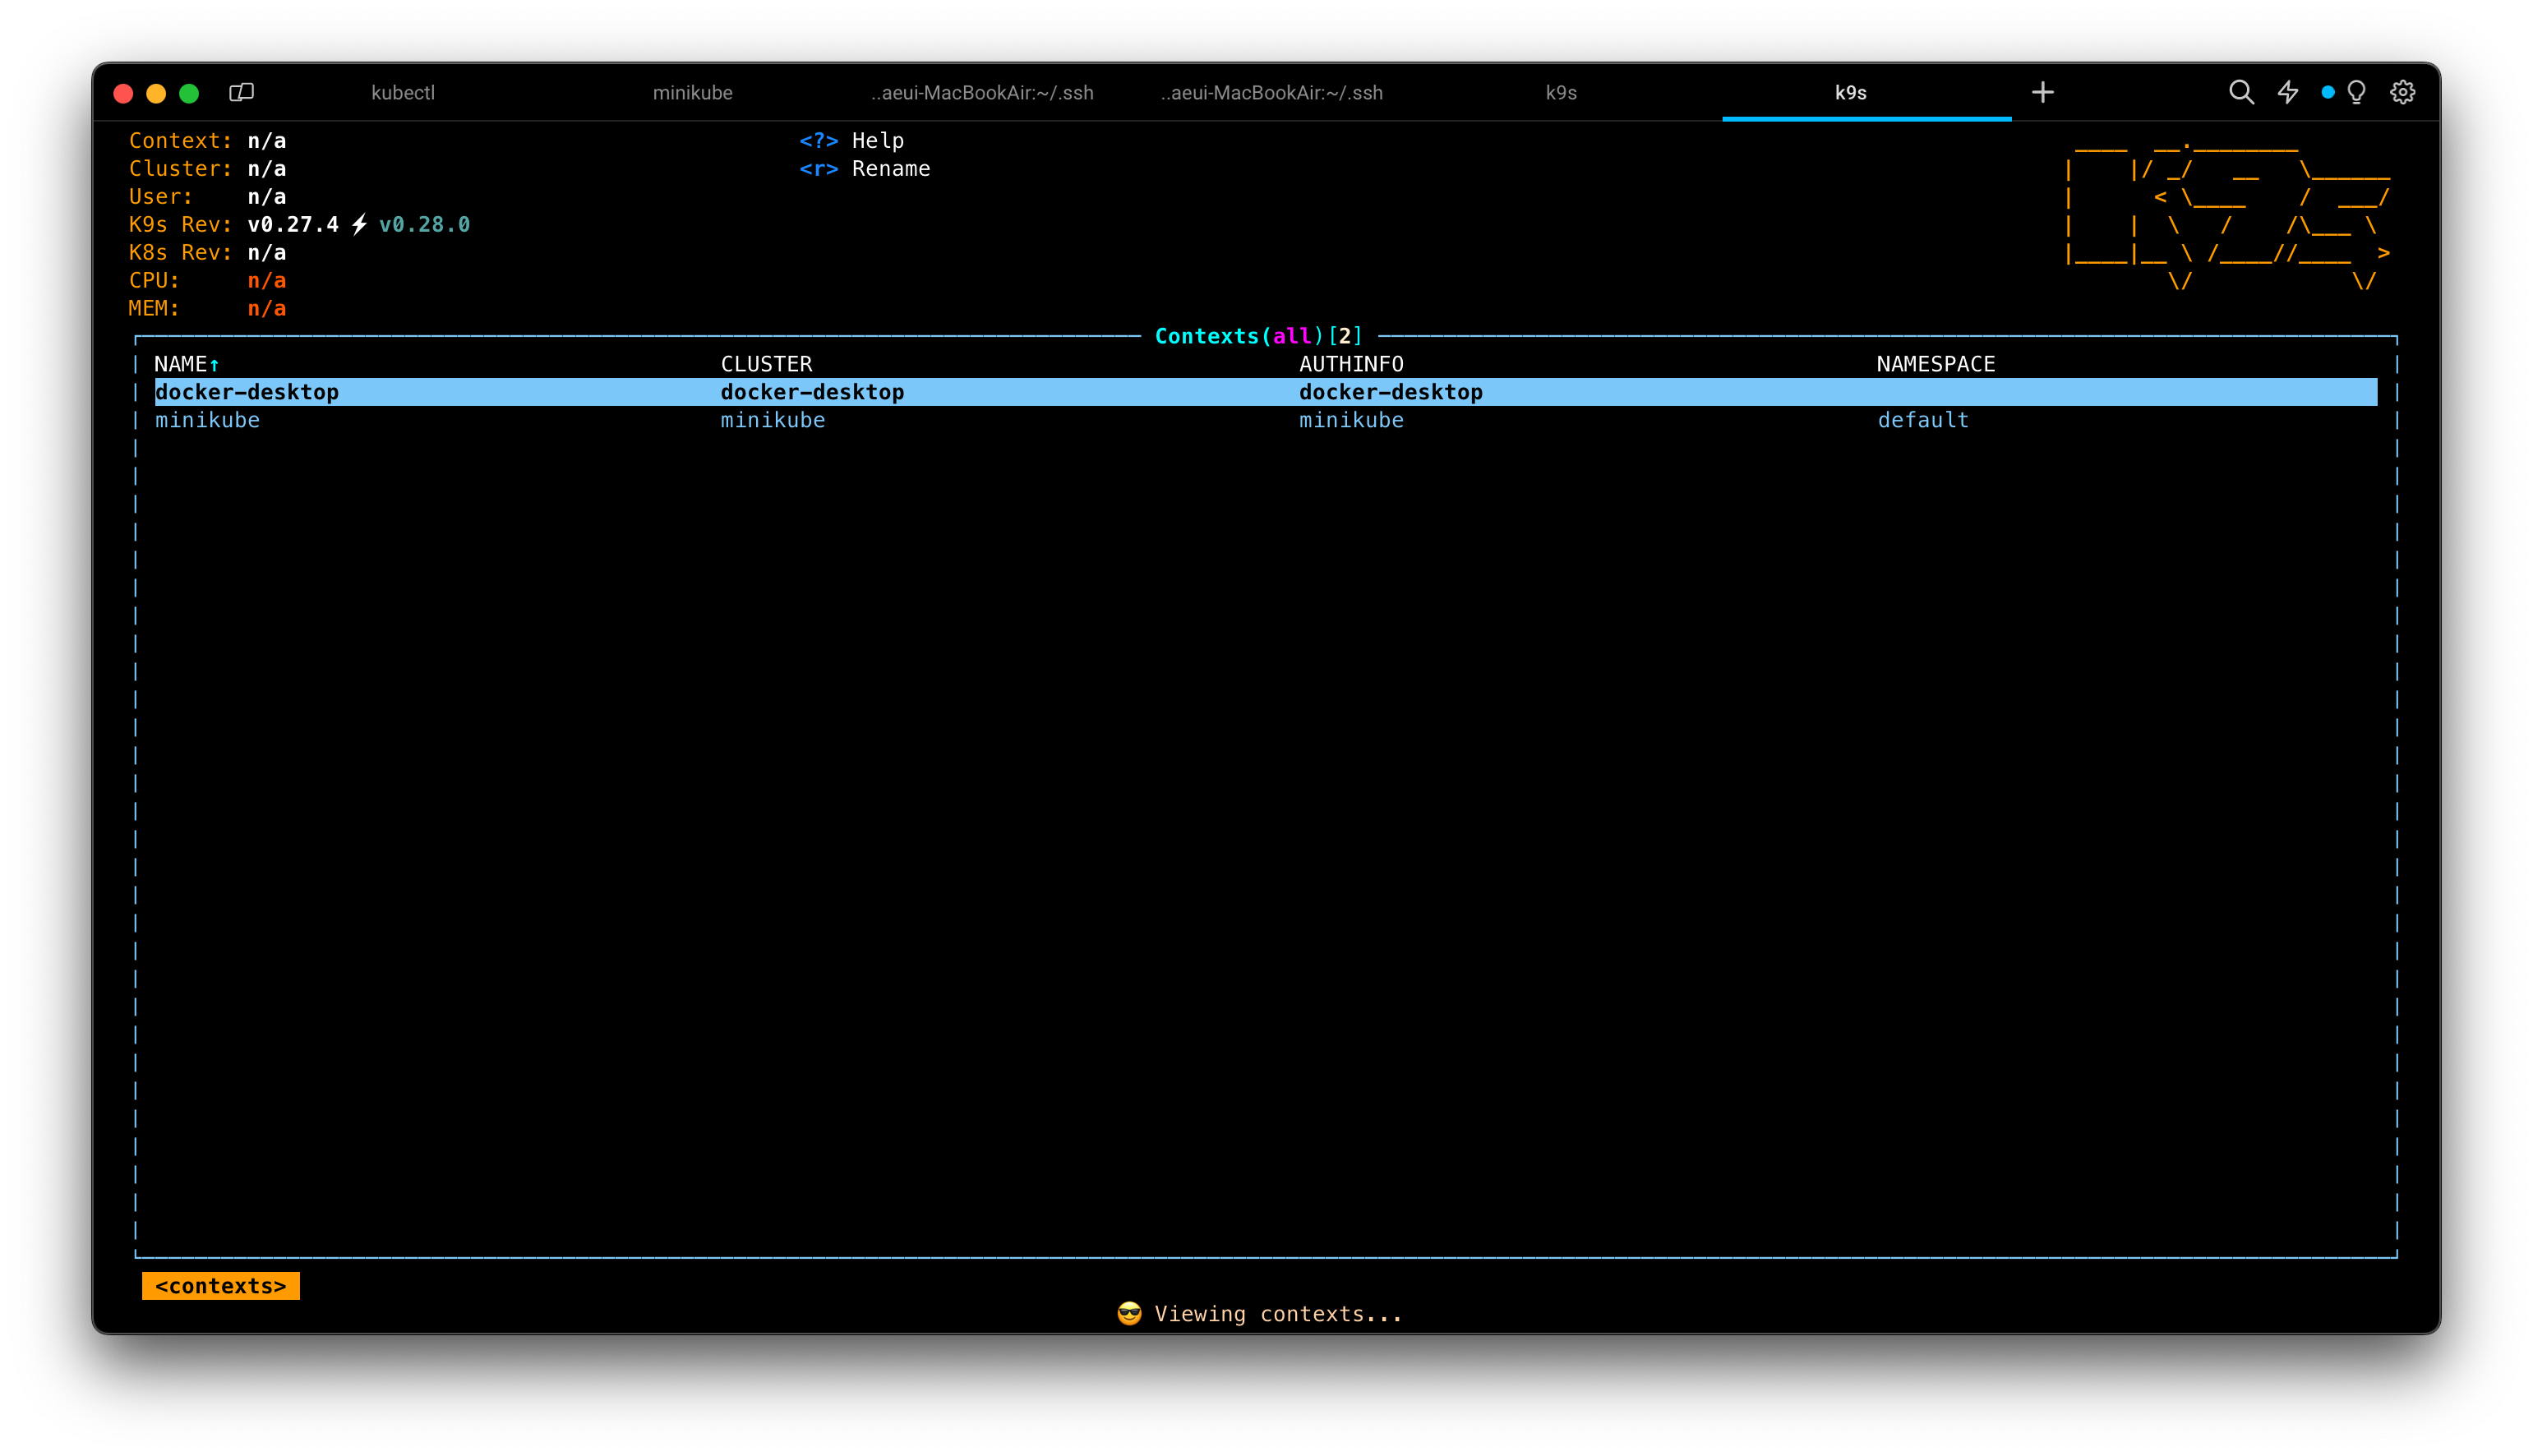Click the NAMESPACE column header
Screen dimensions: 2533x1456
click(1935, 365)
